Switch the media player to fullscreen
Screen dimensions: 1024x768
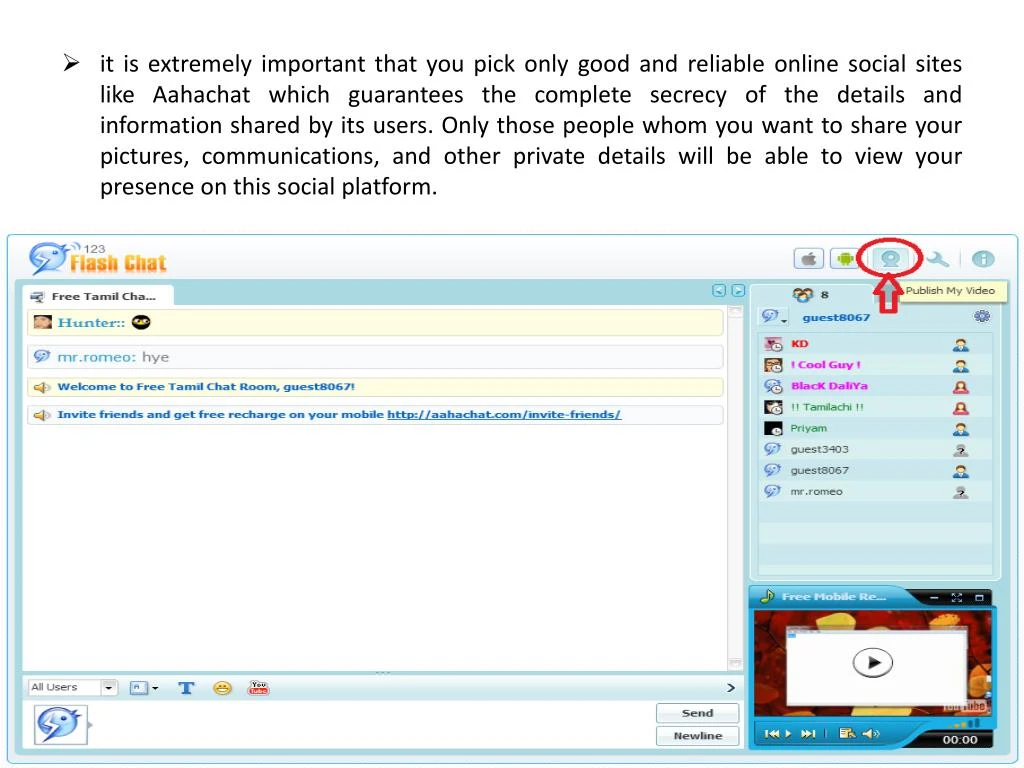click(x=957, y=598)
